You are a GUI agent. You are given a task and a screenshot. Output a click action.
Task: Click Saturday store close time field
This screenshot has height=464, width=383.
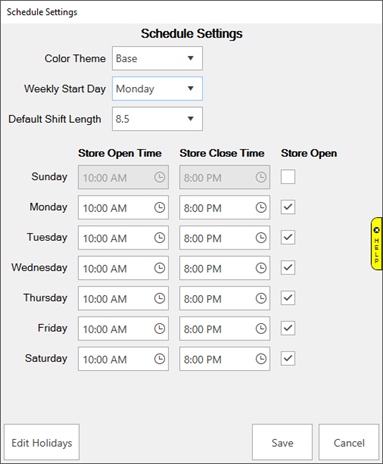coord(225,359)
